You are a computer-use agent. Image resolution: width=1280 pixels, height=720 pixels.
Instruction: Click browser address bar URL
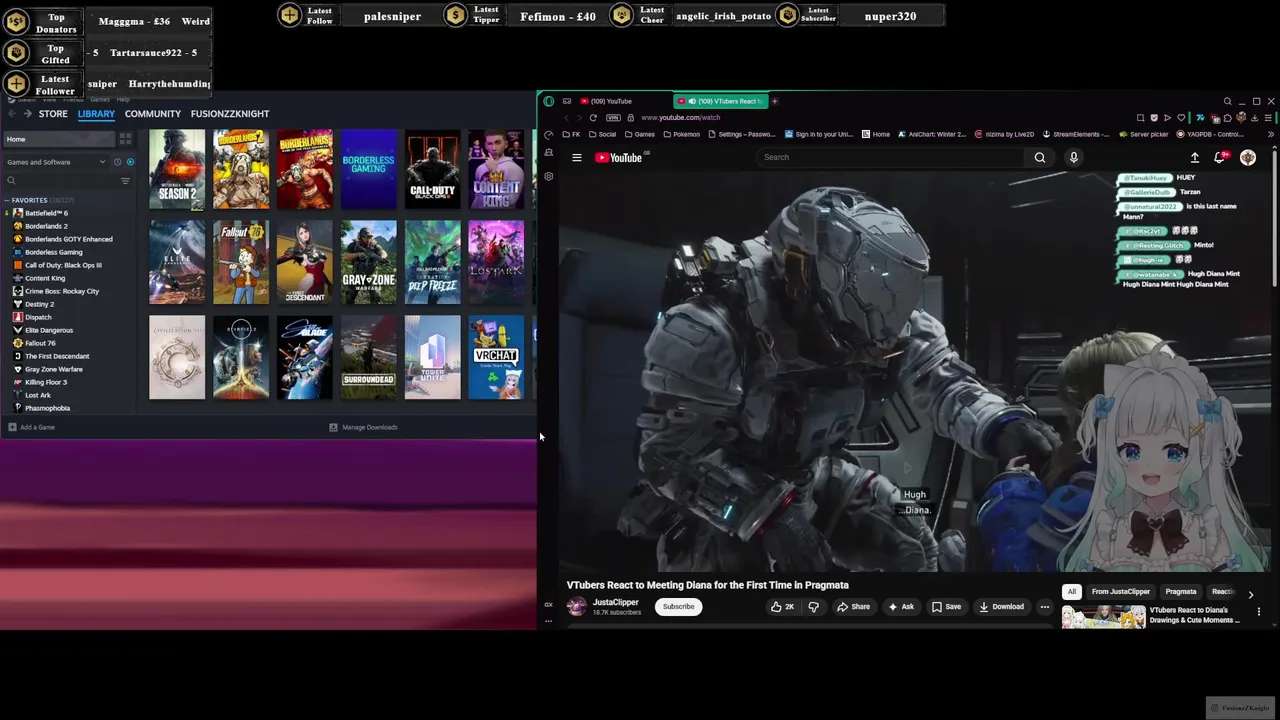pos(680,118)
